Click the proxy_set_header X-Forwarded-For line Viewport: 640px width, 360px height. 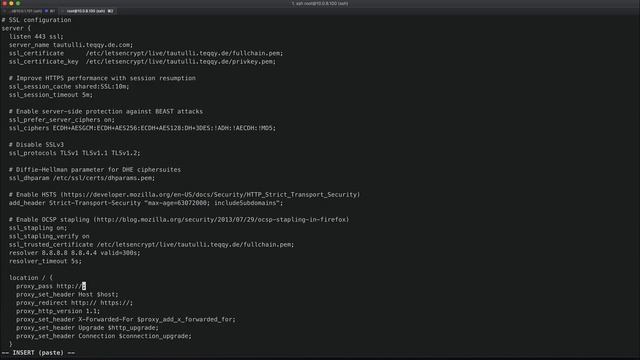pos(126,320)
